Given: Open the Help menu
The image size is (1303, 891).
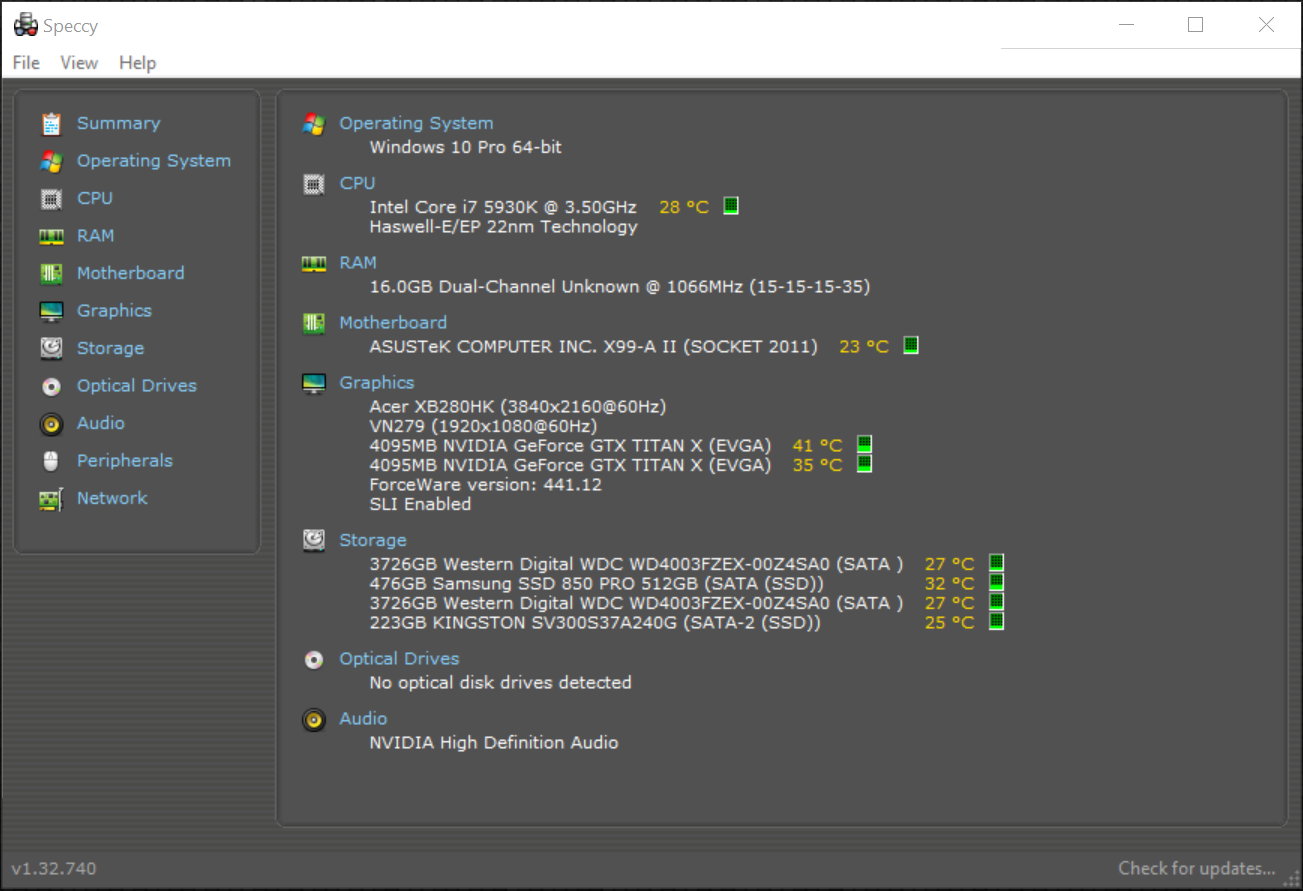Looking at the screenshot, I should pyautogui.click(x=138, y=63).
